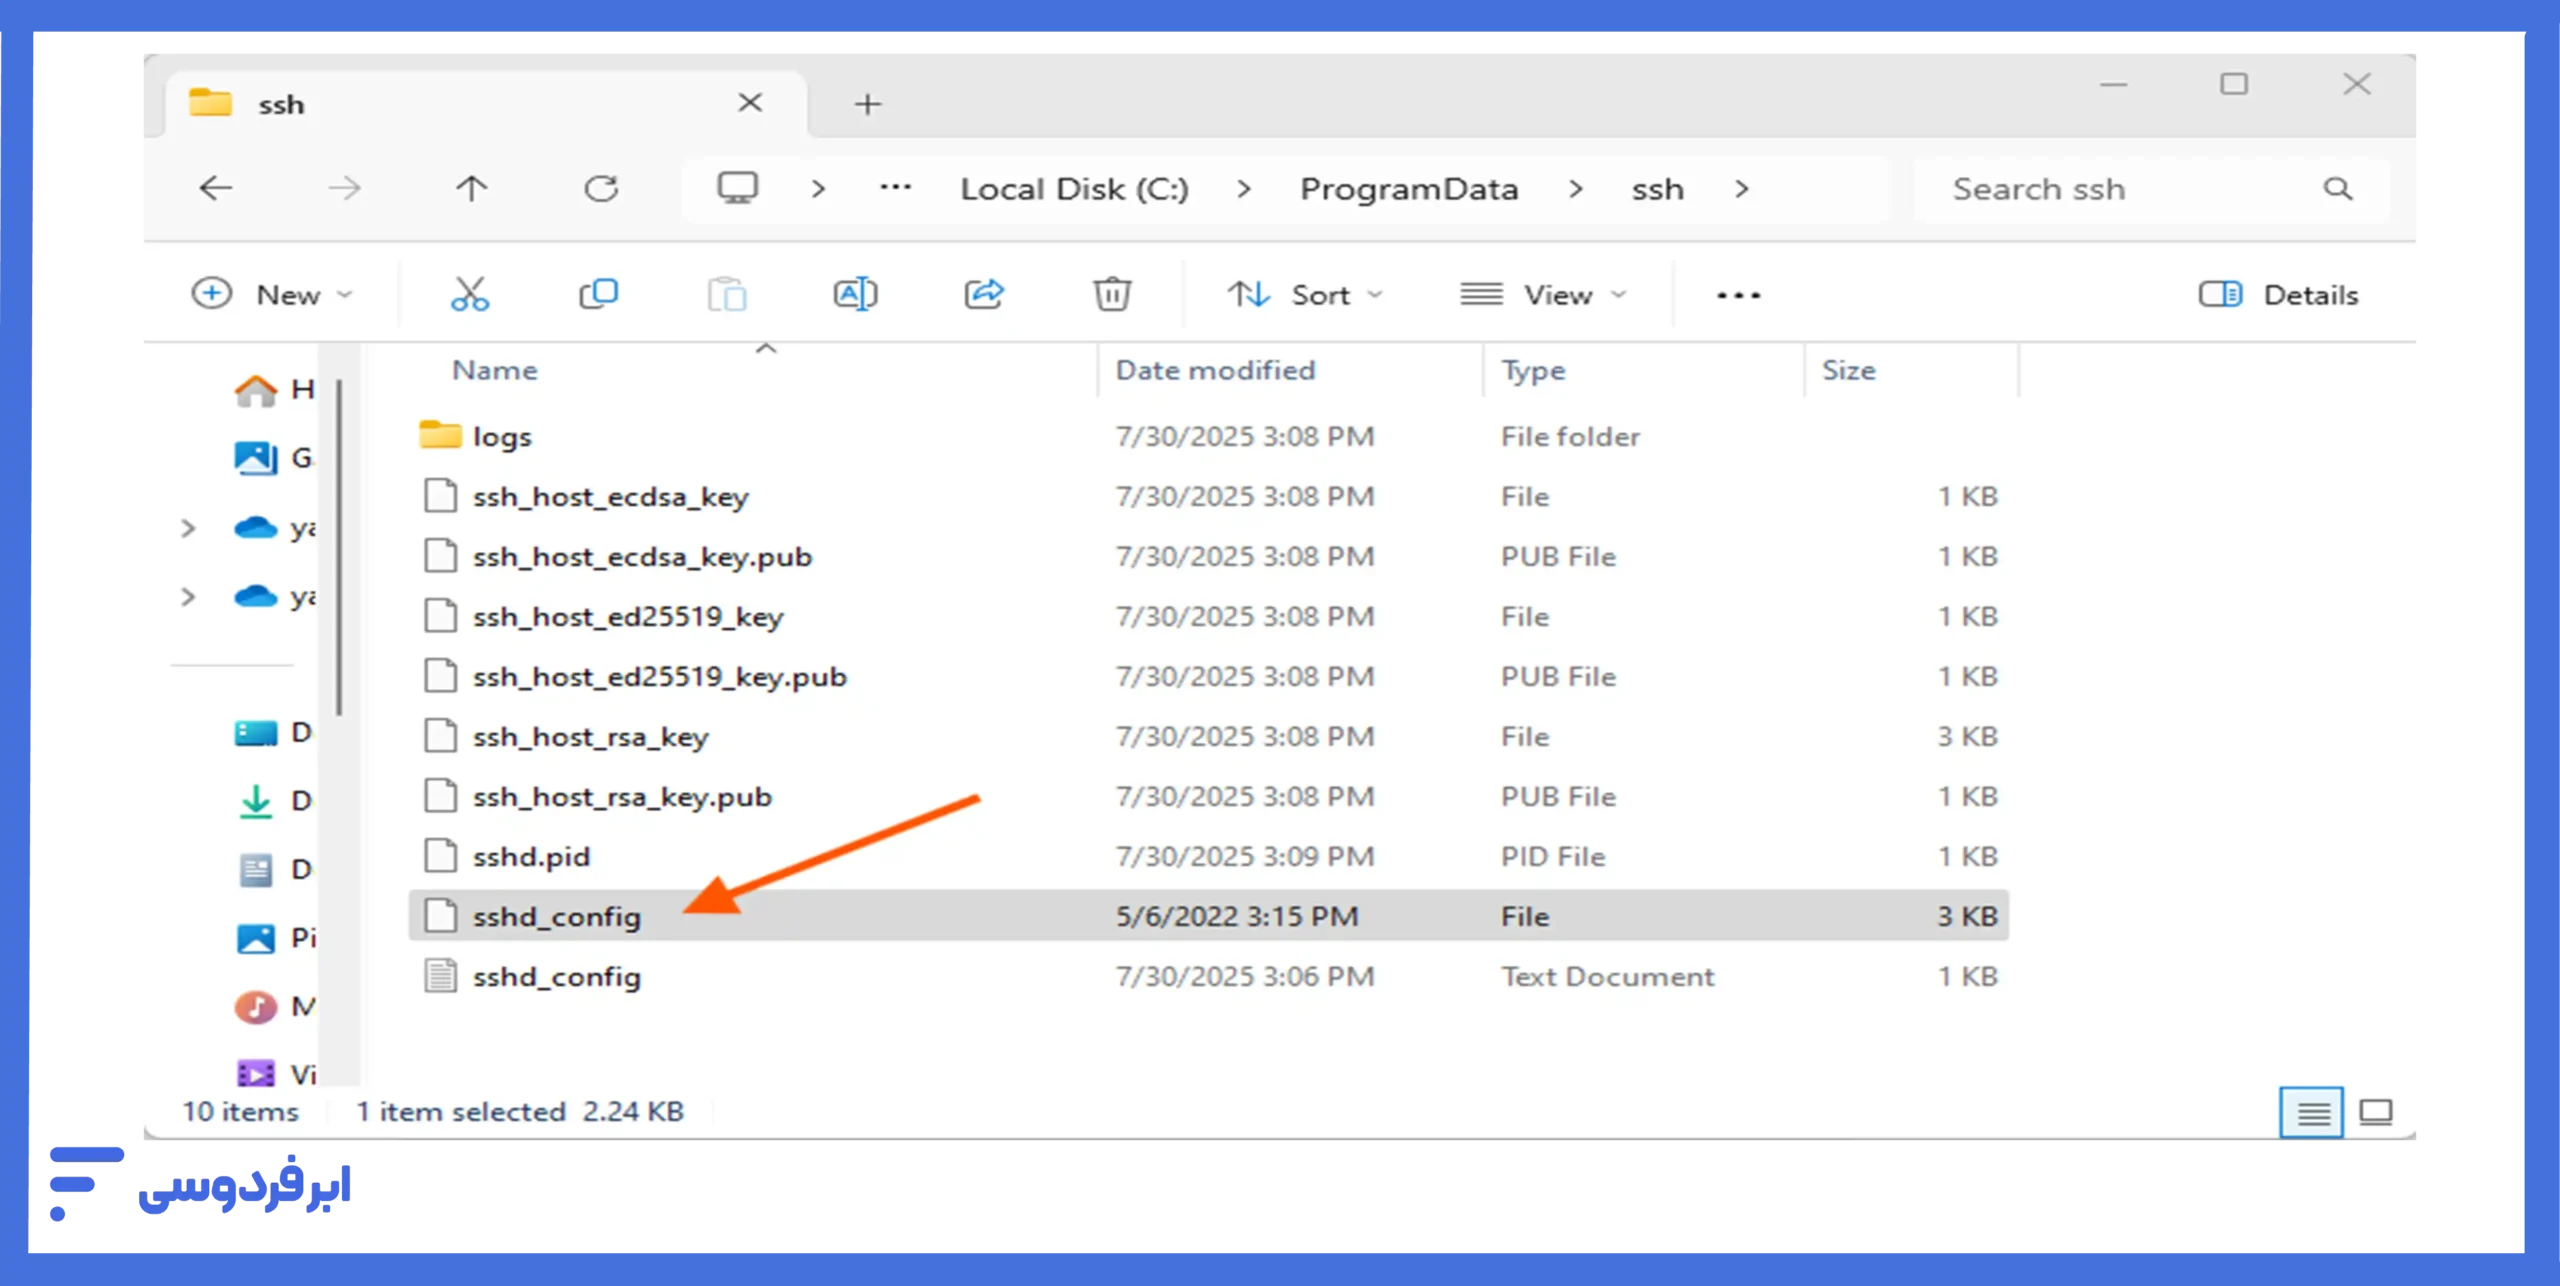2560x1286 pixels.
Task: Open the Sort dropdown
Action: point(1305,295)
